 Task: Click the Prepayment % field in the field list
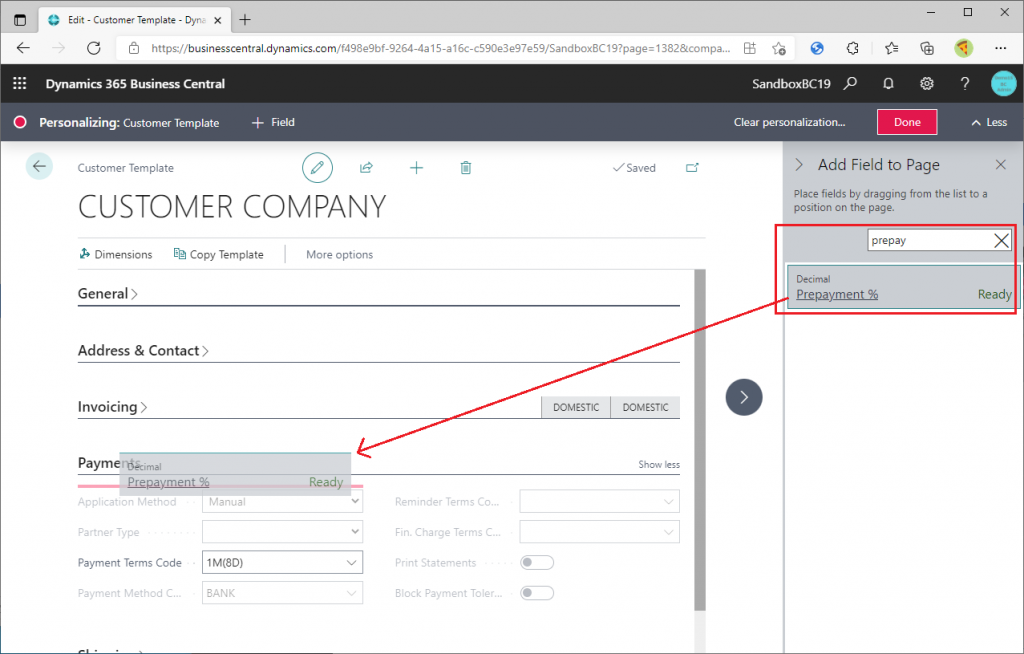pos(903,287)
